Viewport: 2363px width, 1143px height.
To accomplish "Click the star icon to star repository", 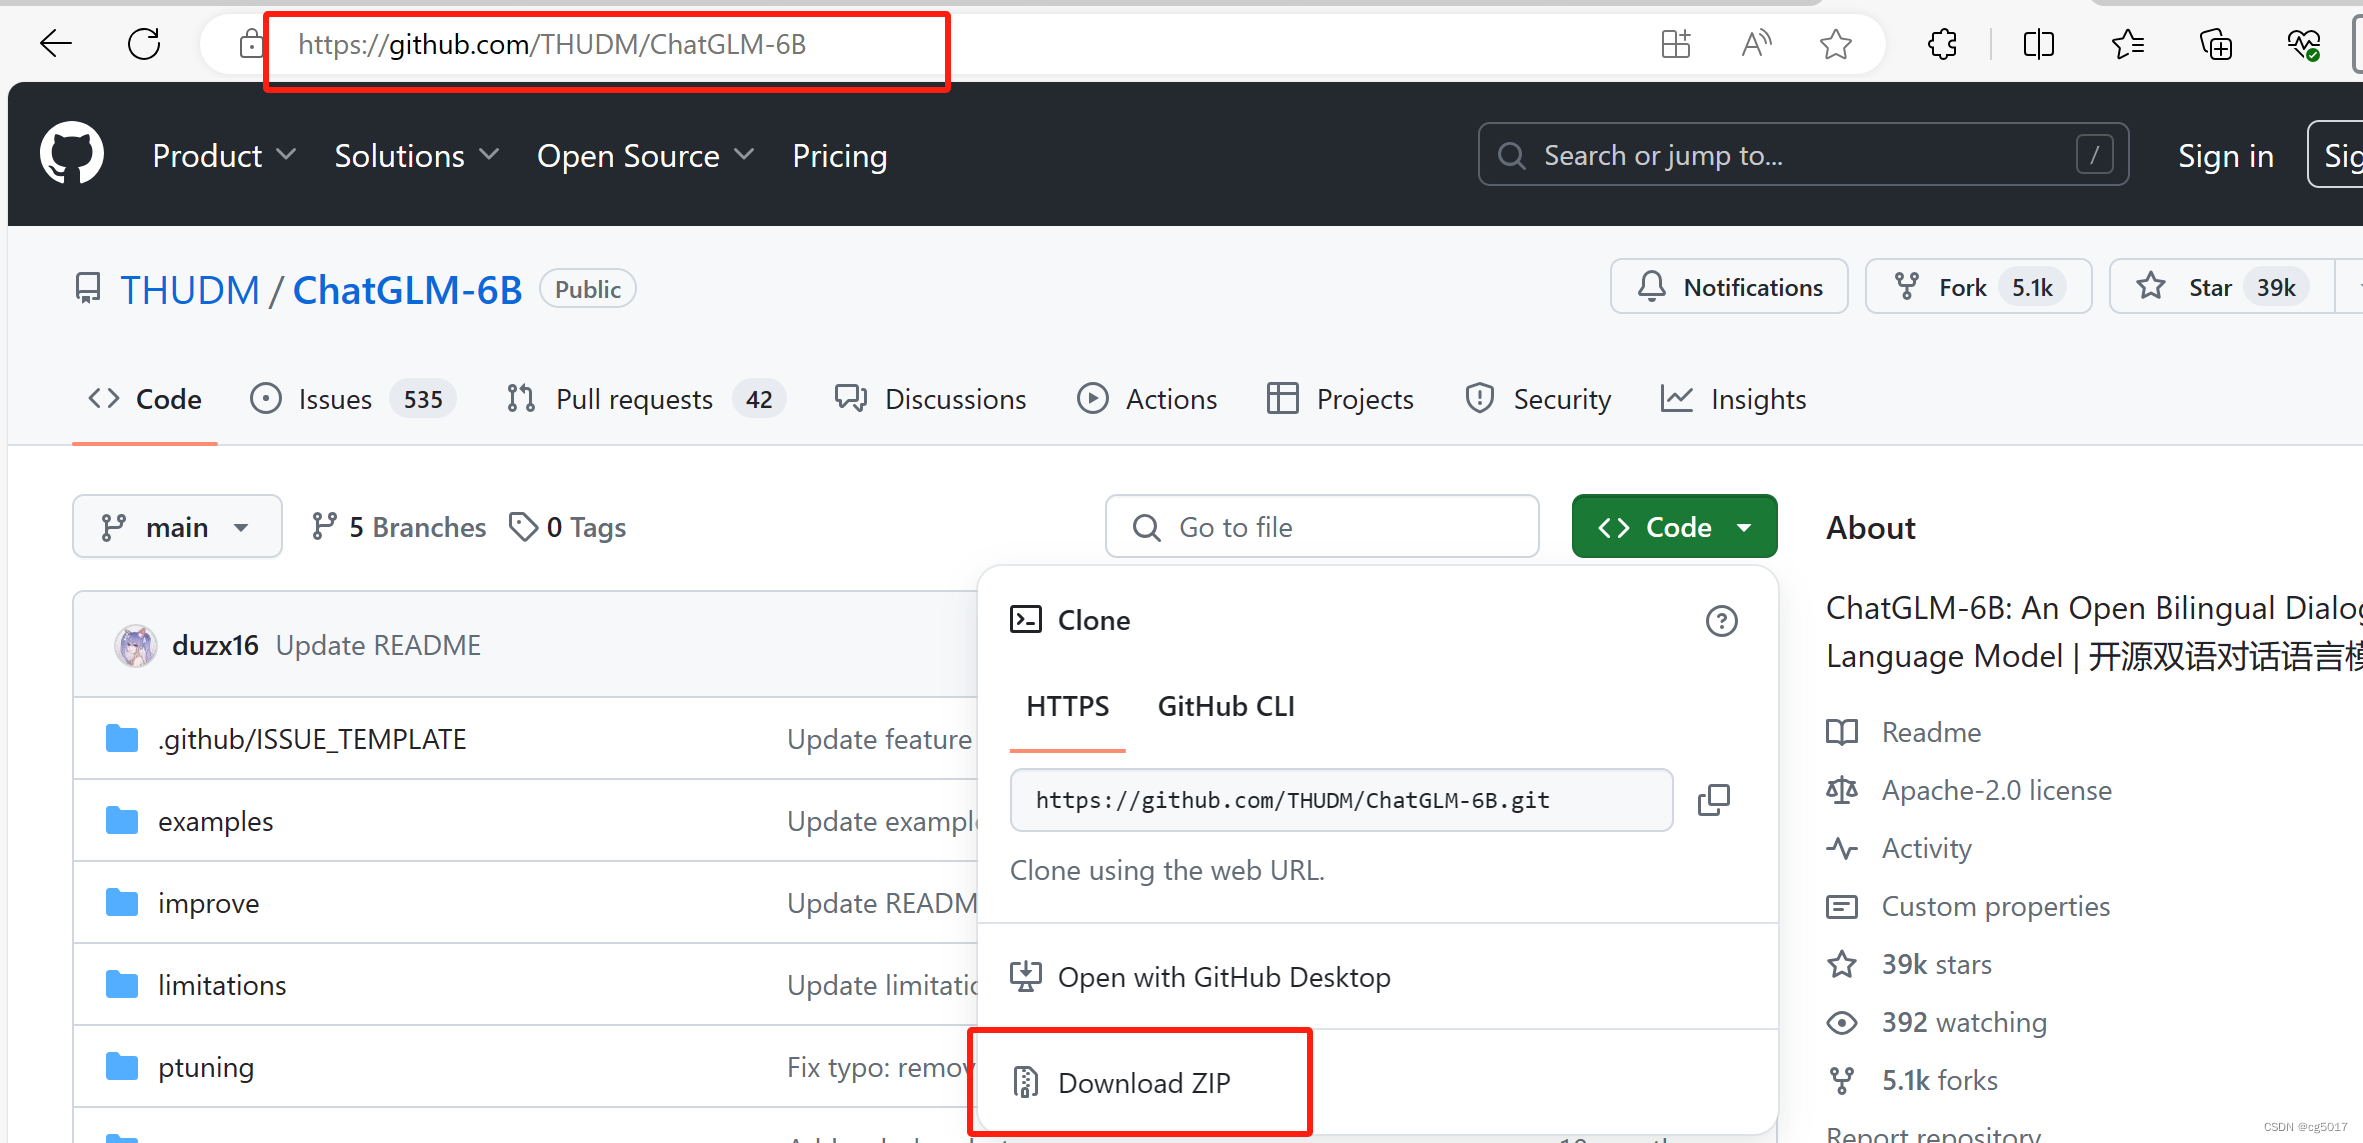I will (x=2154, y=288).
